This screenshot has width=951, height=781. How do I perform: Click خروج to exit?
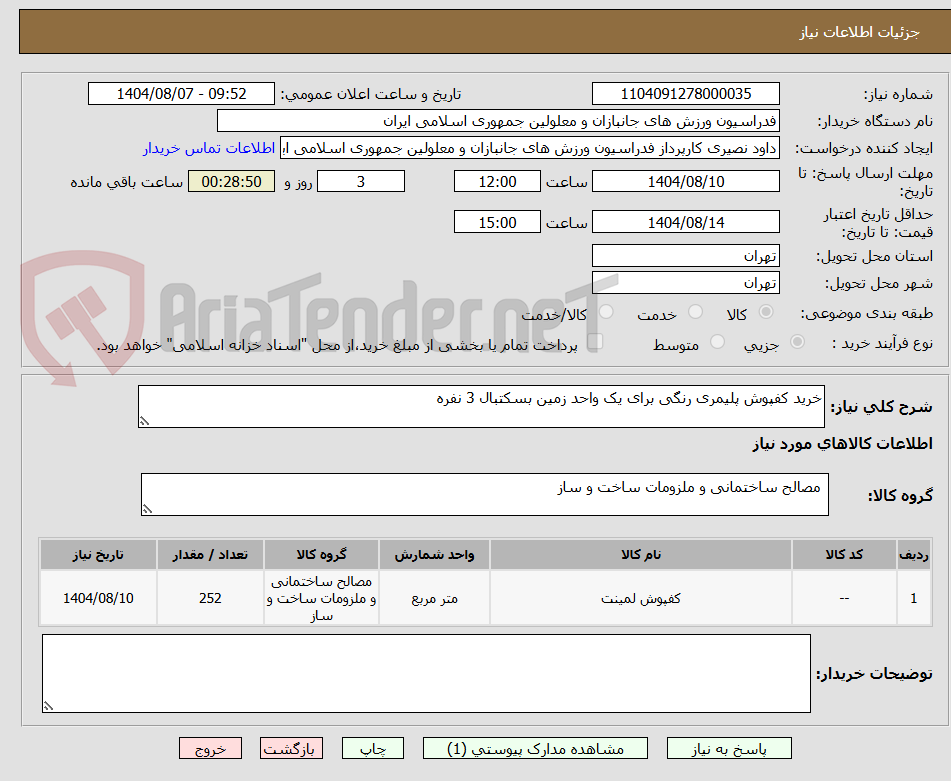pos(210,747)
